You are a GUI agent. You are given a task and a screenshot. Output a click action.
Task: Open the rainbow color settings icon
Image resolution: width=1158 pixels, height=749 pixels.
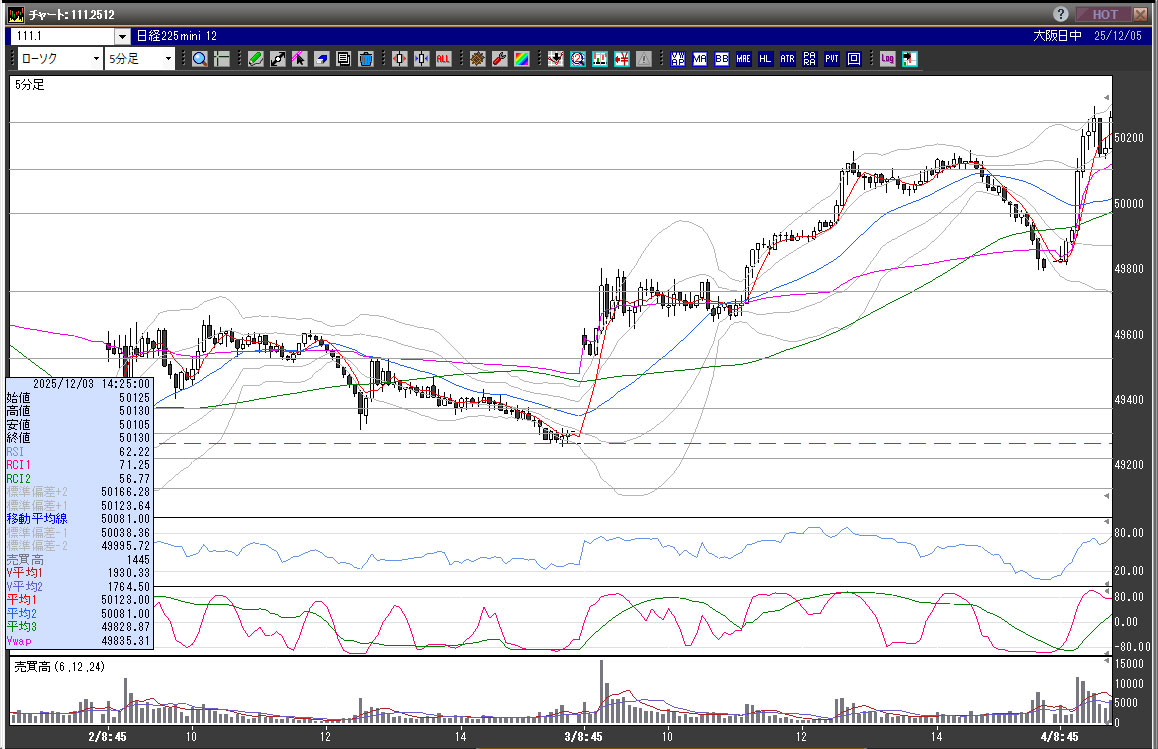tap(521, 59)
